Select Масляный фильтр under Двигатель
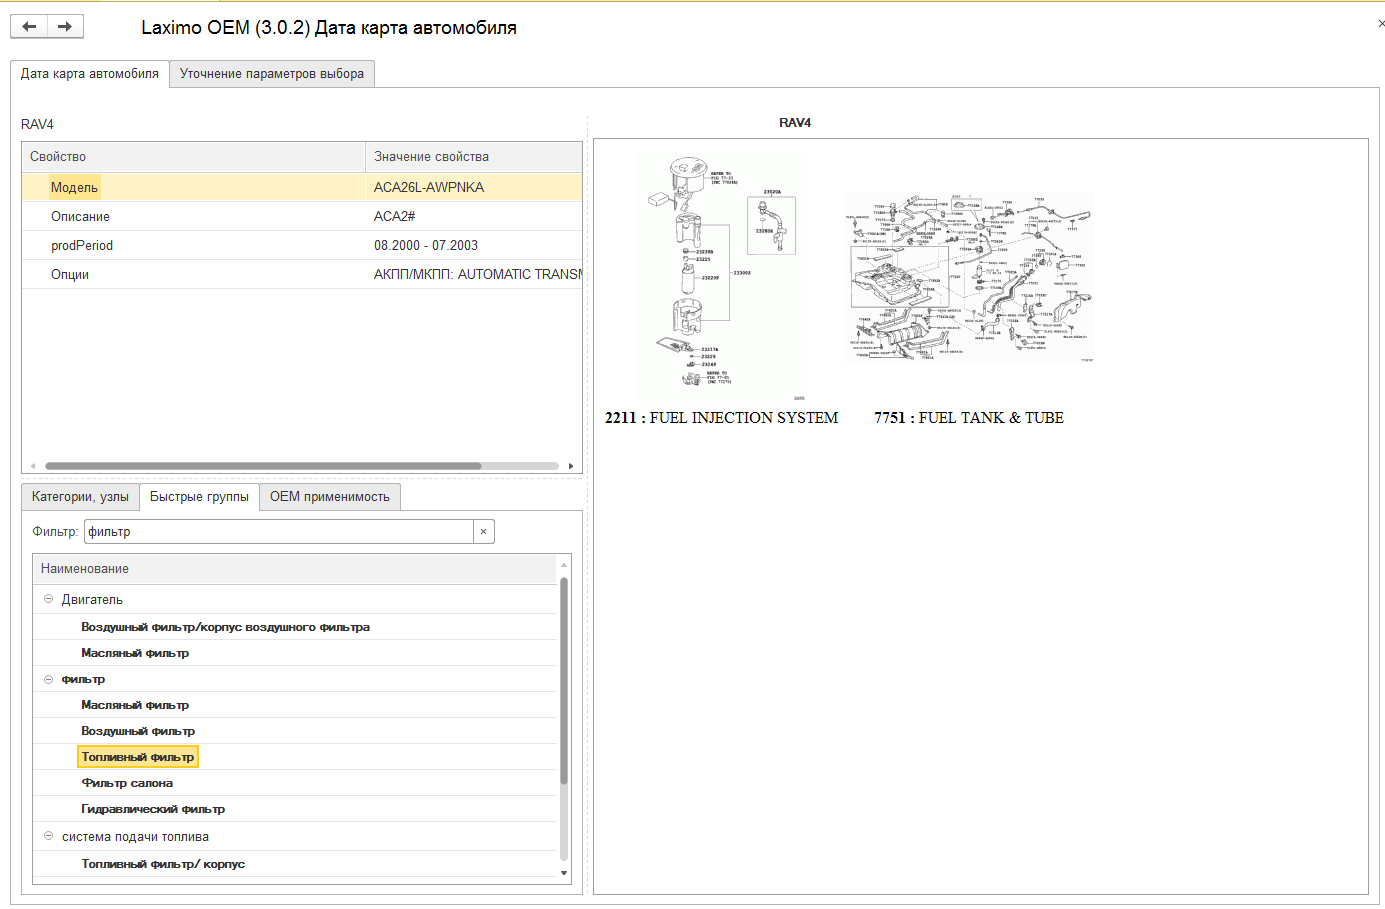This screenshot has width=1385, height=909. [x=295, y=653]
